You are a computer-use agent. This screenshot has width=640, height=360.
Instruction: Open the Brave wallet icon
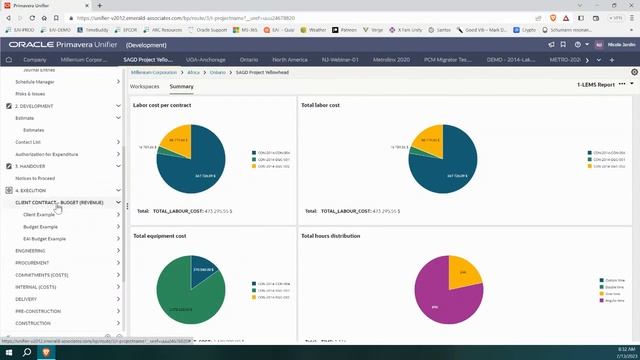[x=596, y=18]
